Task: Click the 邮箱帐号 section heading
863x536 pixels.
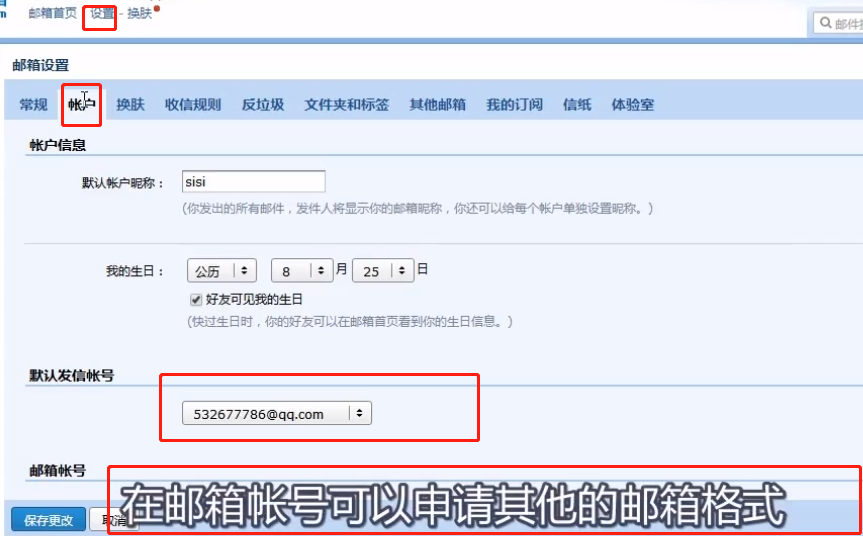Action: (57, 471)
